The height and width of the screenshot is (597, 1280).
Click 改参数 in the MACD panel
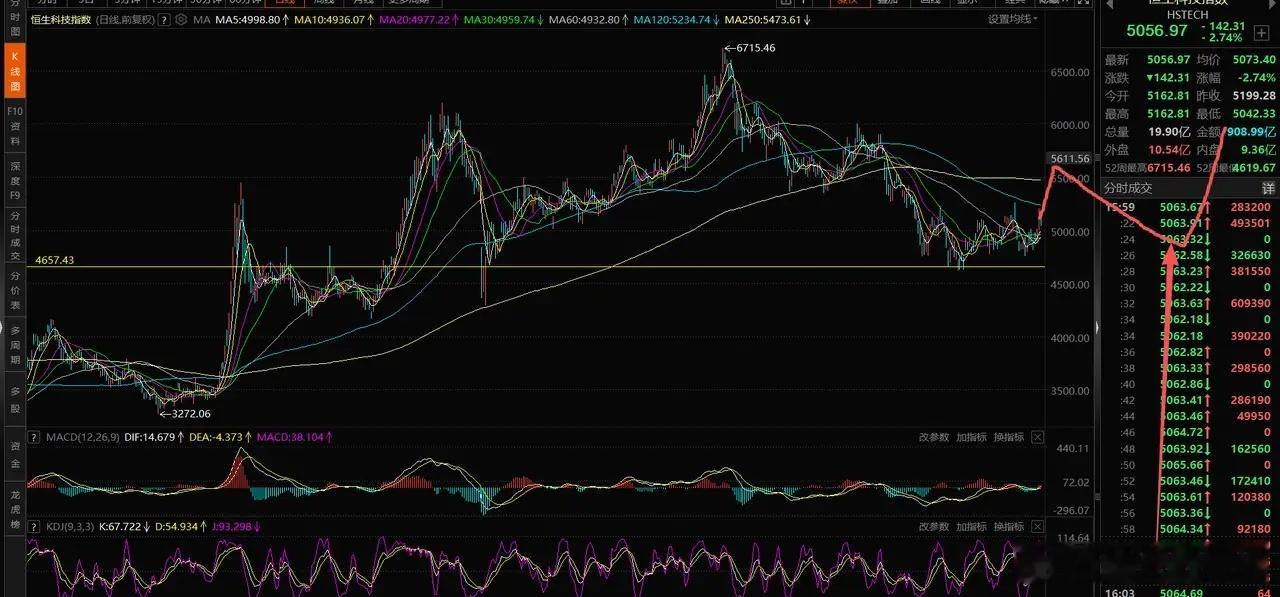coord(934,437)
